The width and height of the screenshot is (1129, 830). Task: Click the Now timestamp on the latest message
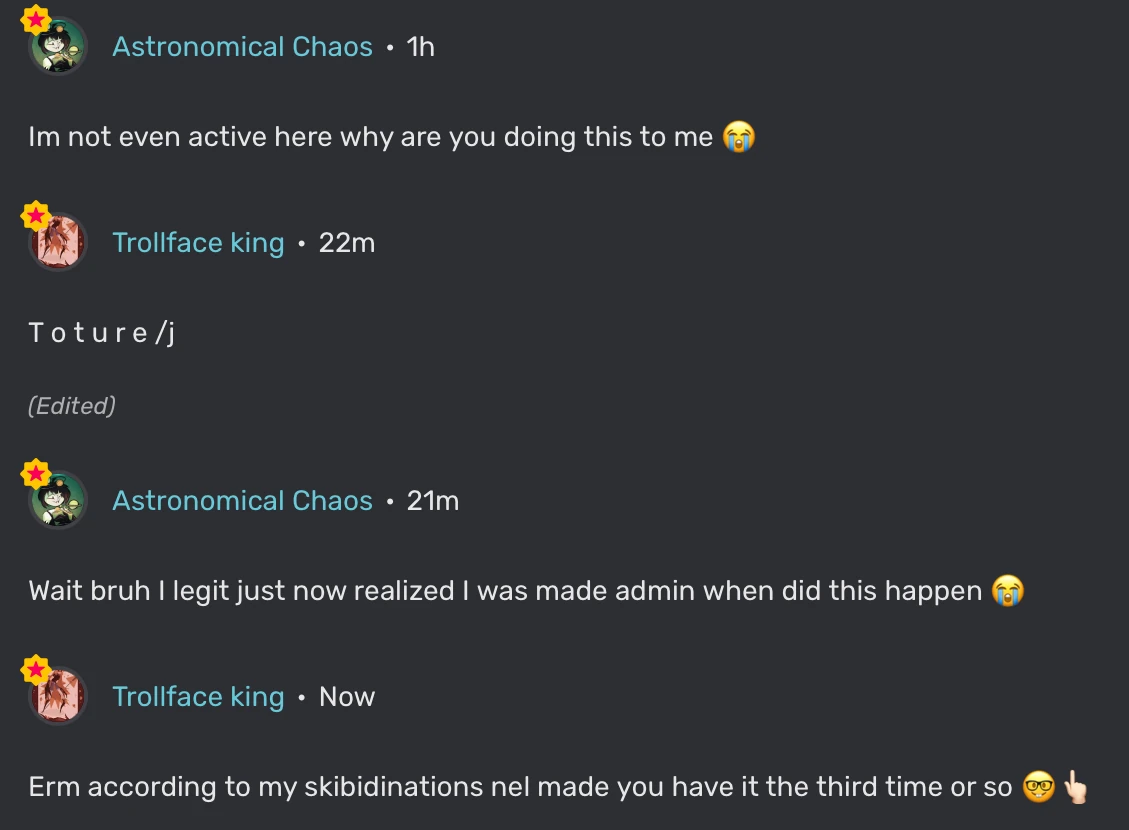(x=346, y=696)
